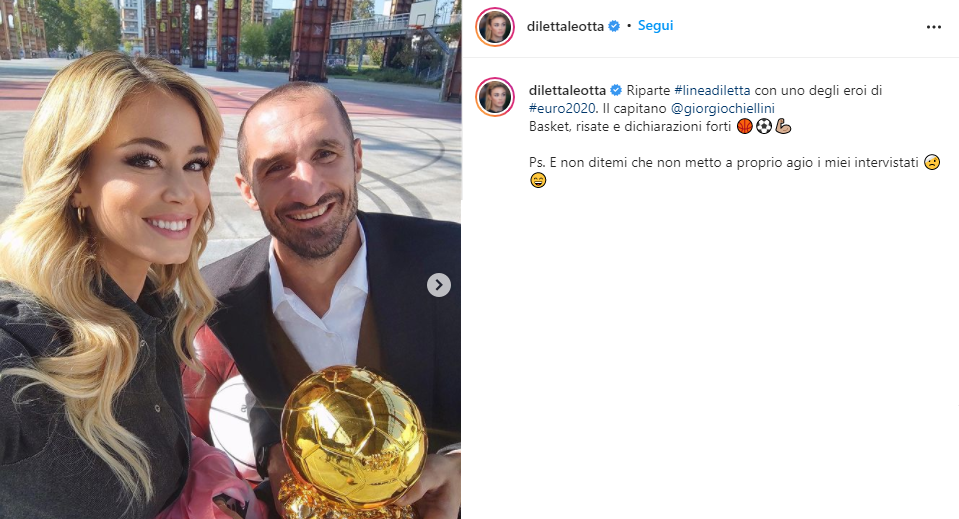Click the selfie photo of the post
This screenshot has height=519, width=959.
[x=231, y=259]
